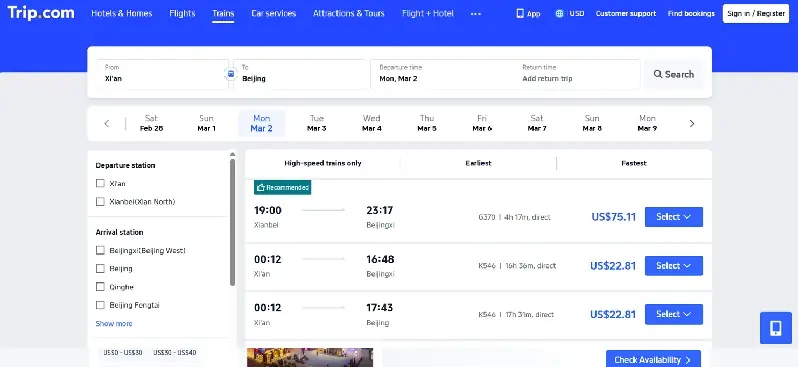Swap stations with the train swap icon

231,74
